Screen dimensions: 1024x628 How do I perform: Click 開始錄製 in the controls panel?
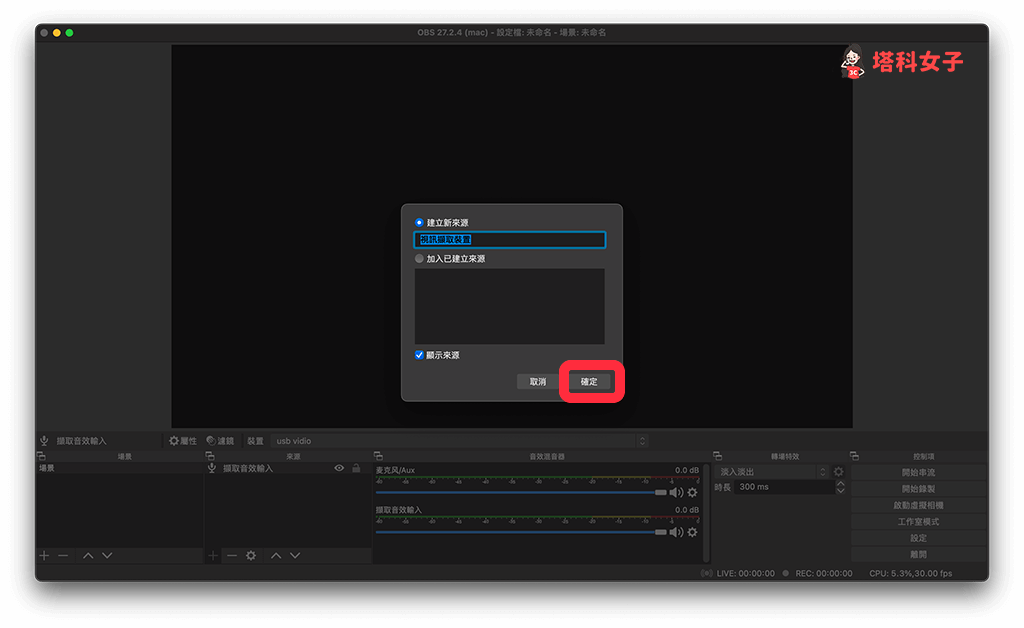point(919,489)
